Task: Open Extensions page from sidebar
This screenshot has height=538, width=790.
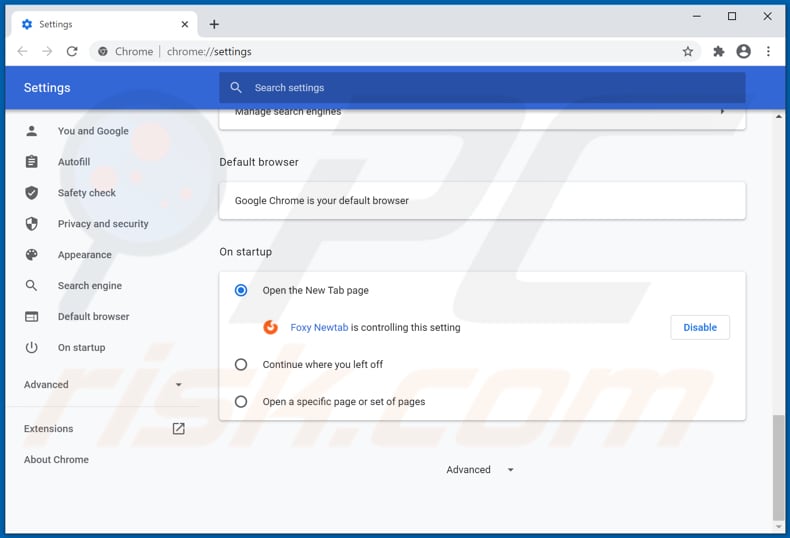Action: pos(48,429)
